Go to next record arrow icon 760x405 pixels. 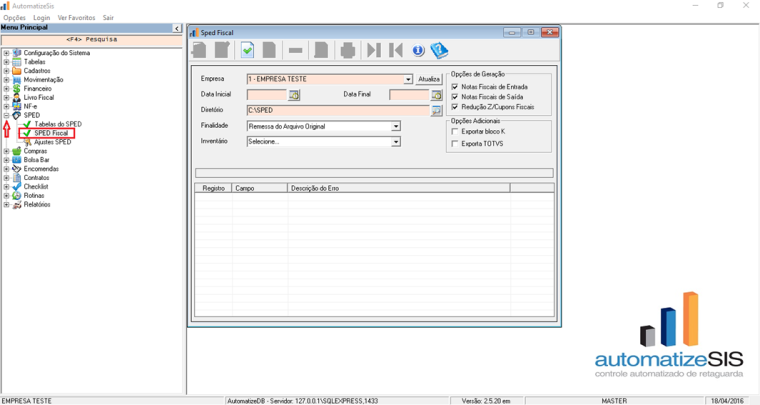coord(374,50)
